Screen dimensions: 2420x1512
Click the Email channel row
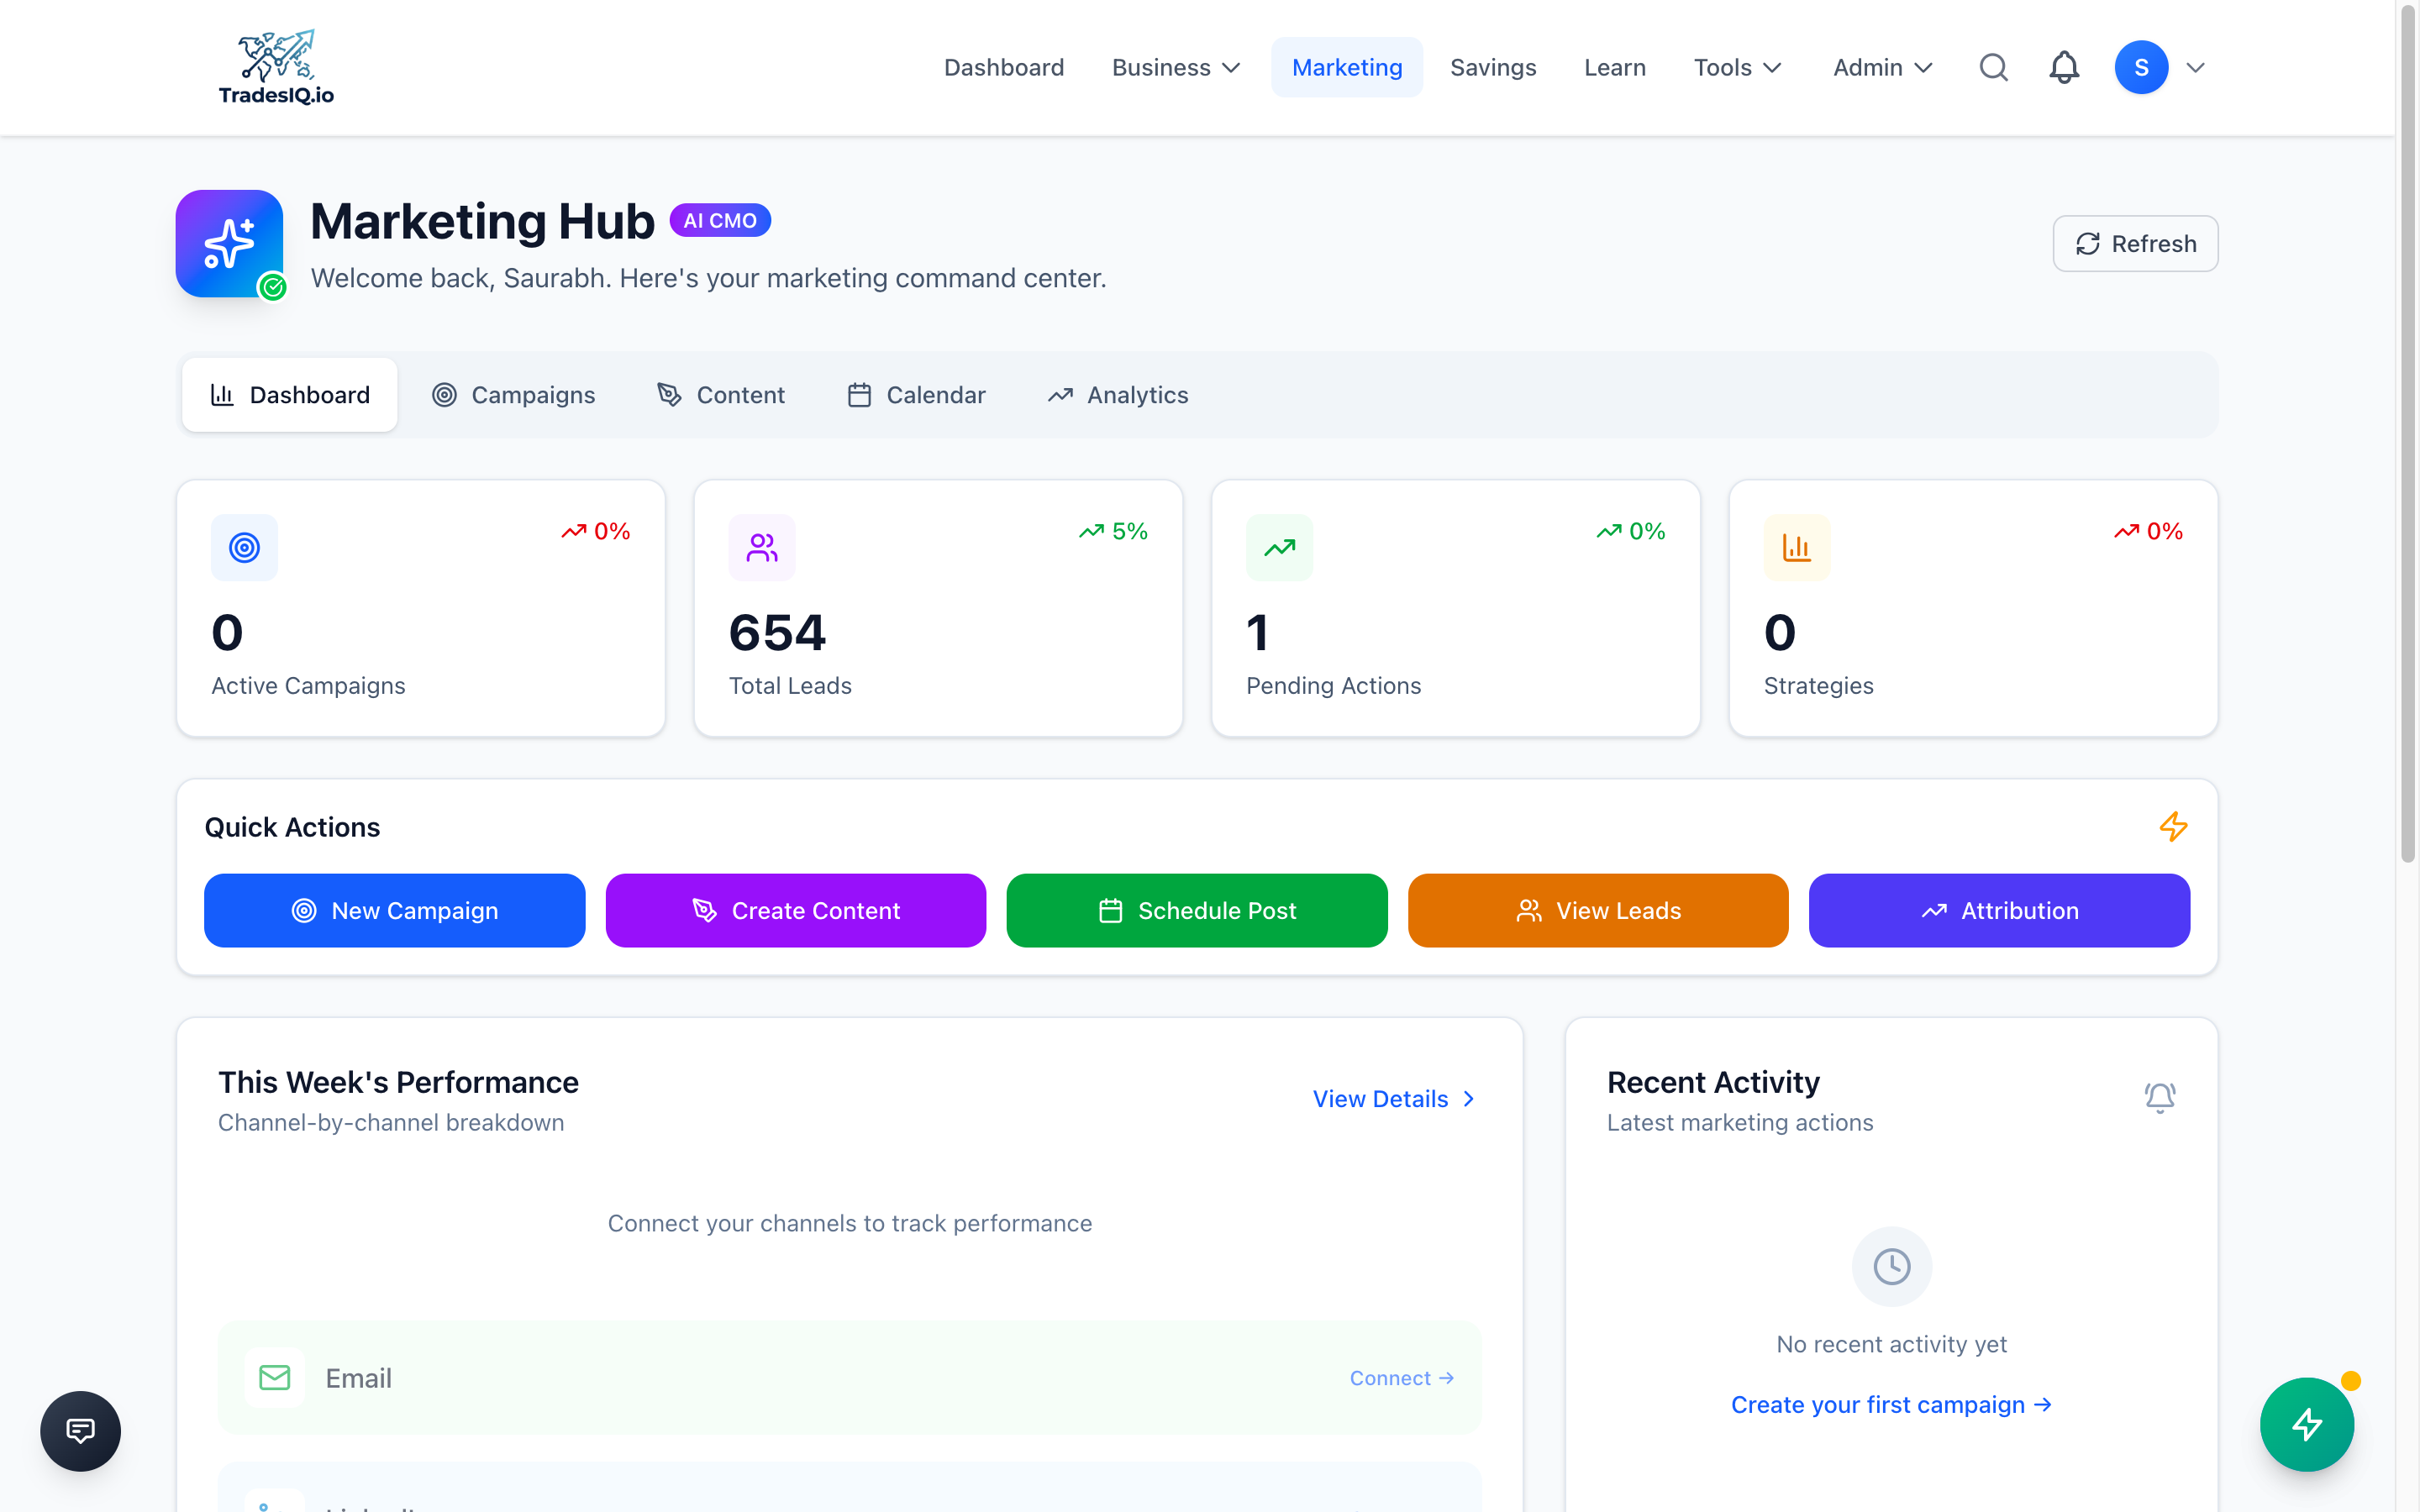point(849,1377)
